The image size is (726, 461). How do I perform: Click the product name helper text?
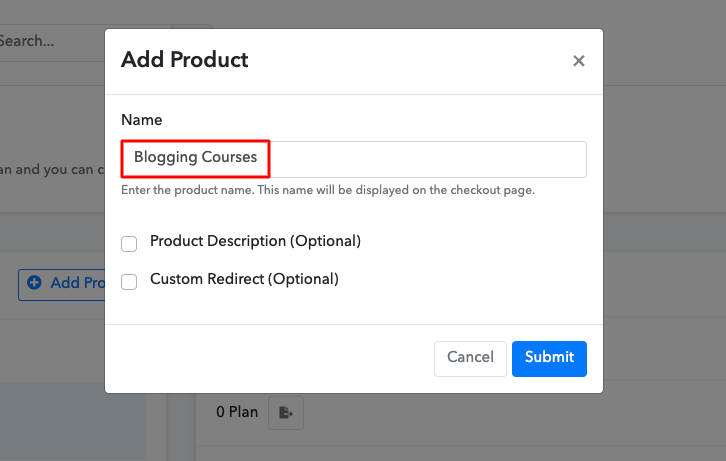[328, 190]
